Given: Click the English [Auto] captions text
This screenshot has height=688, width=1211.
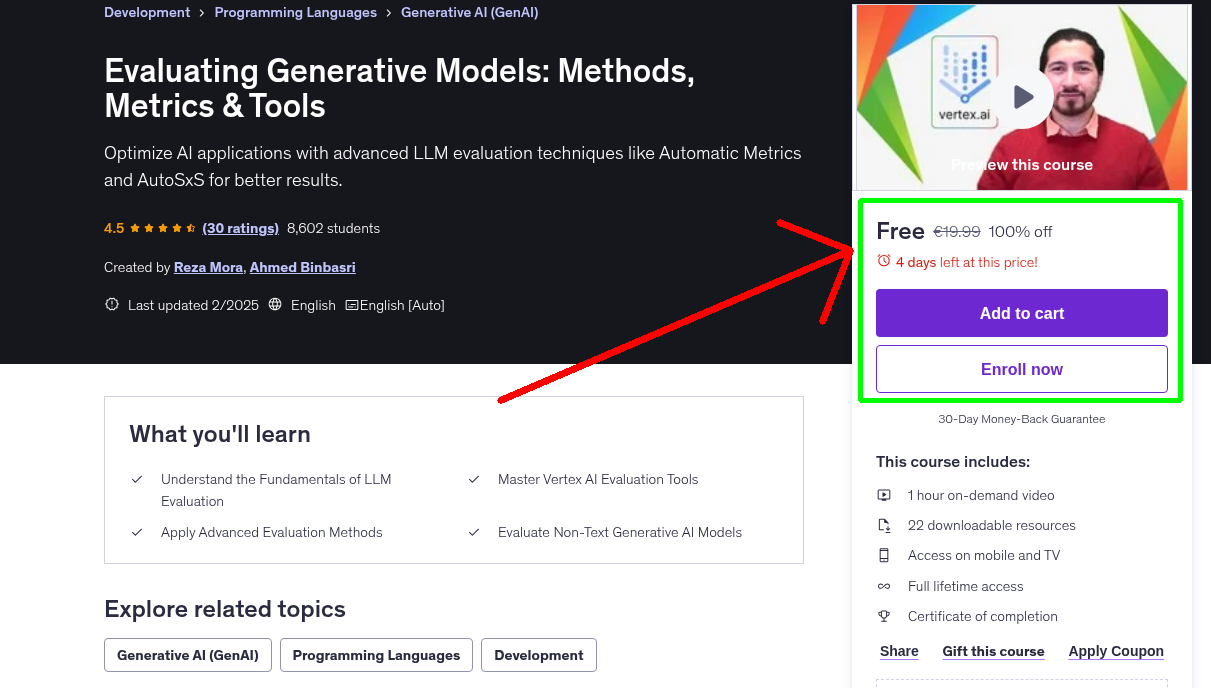Looking at the screenshot, I should 402,305.
